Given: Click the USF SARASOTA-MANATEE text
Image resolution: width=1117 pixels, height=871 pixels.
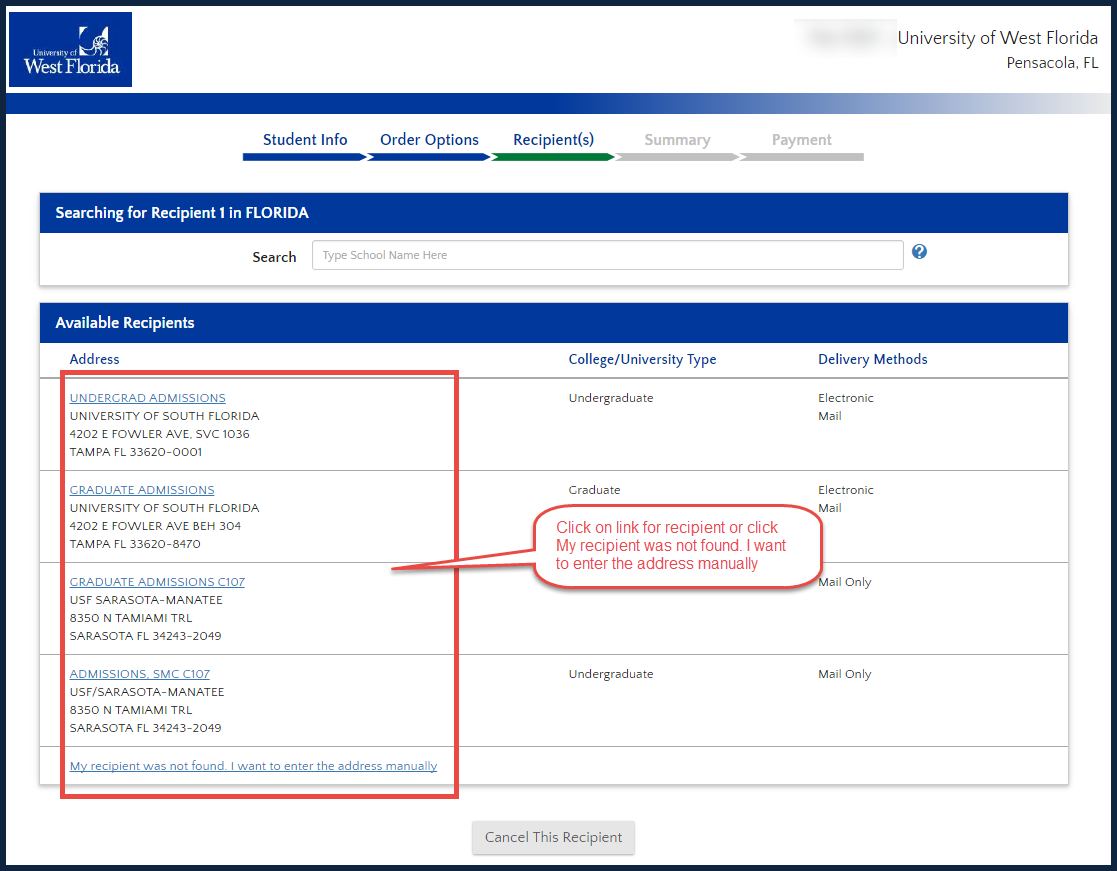Looking at the screenshot, I should pyautogui.click(x=146, y=600).
